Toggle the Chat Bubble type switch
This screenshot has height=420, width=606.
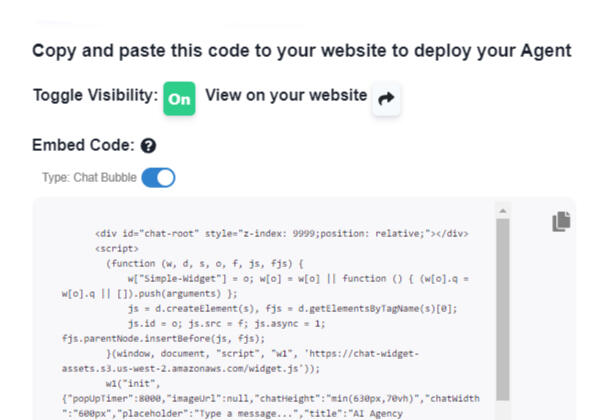click(158, 177)
